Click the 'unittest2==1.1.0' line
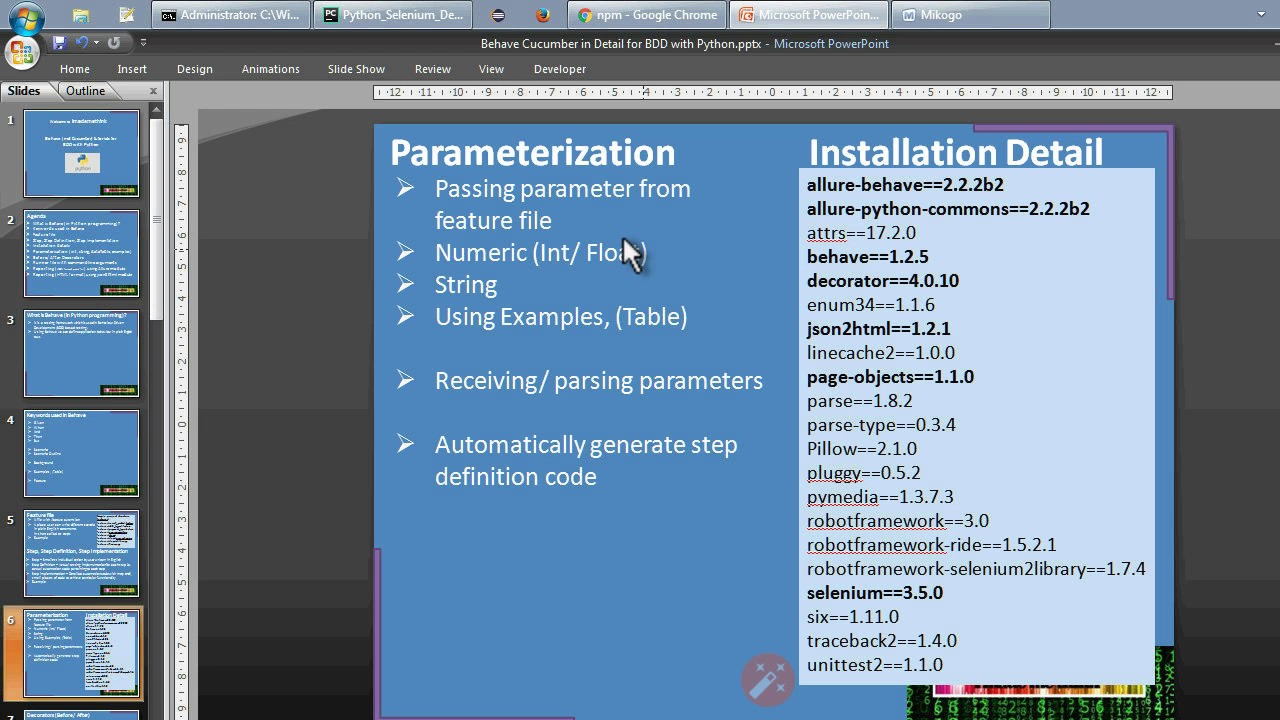Screen dimensions: 1280x720 [875, 665]
